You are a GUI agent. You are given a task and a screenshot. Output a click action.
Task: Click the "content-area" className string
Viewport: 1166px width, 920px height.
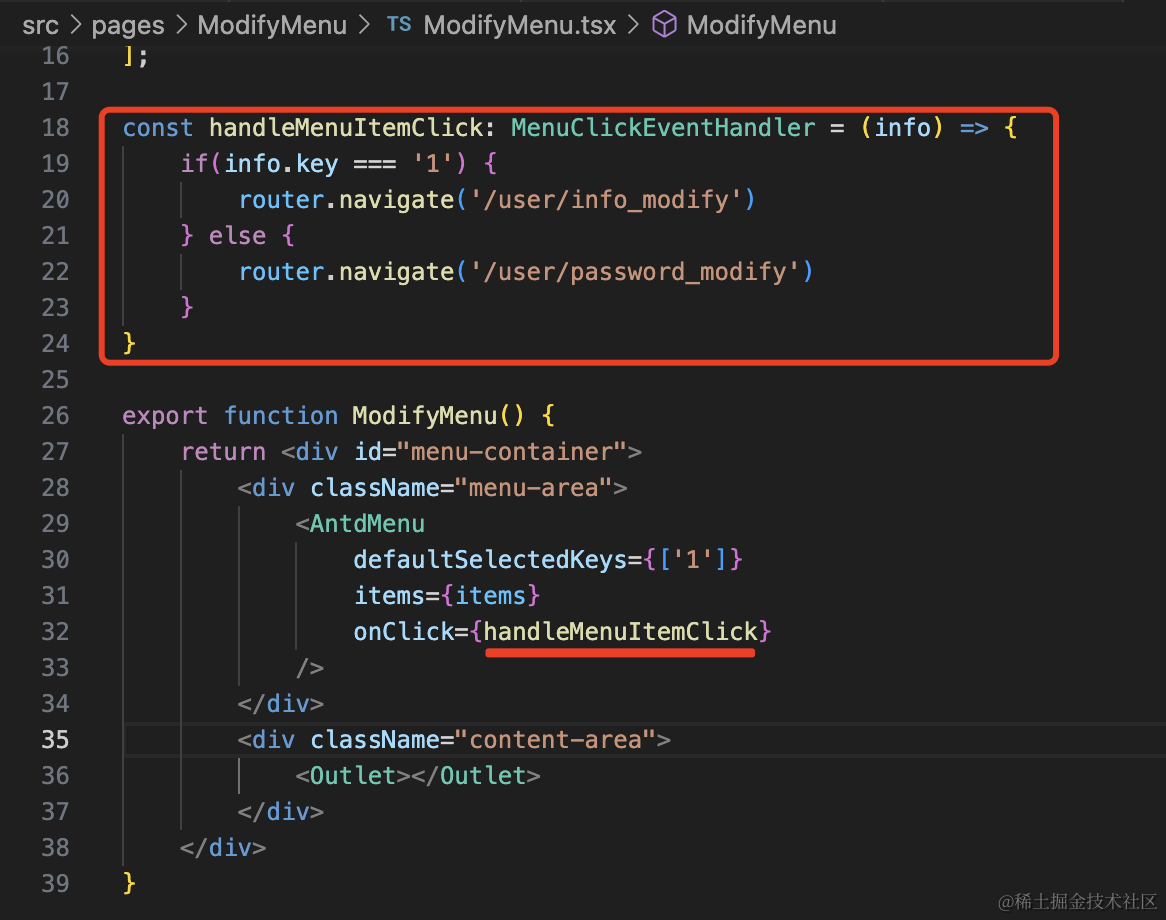[x=555, y=740]
